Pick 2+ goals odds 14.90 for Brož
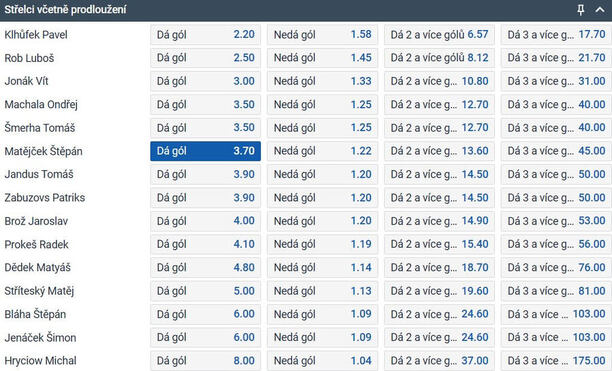612x371 pixels. coord(439,221)
